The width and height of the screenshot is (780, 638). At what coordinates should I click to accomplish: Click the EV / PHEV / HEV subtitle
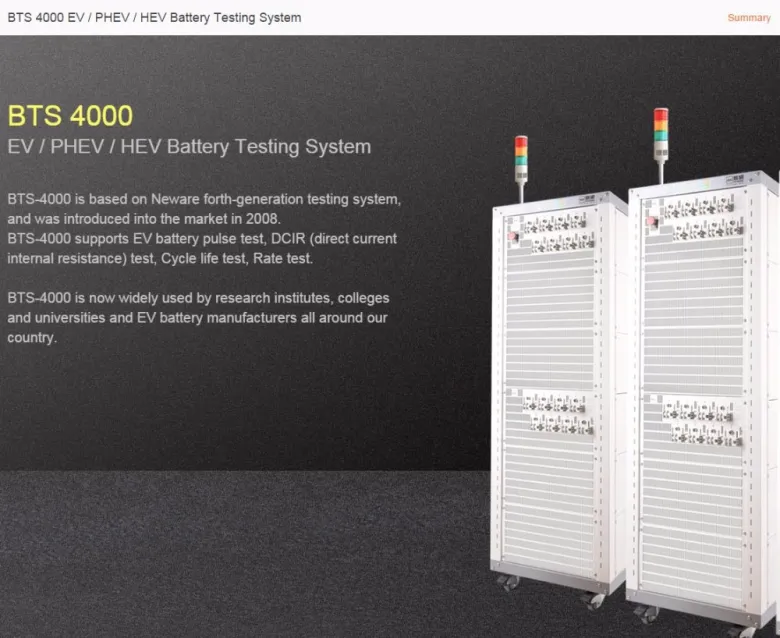pos(189,147)
